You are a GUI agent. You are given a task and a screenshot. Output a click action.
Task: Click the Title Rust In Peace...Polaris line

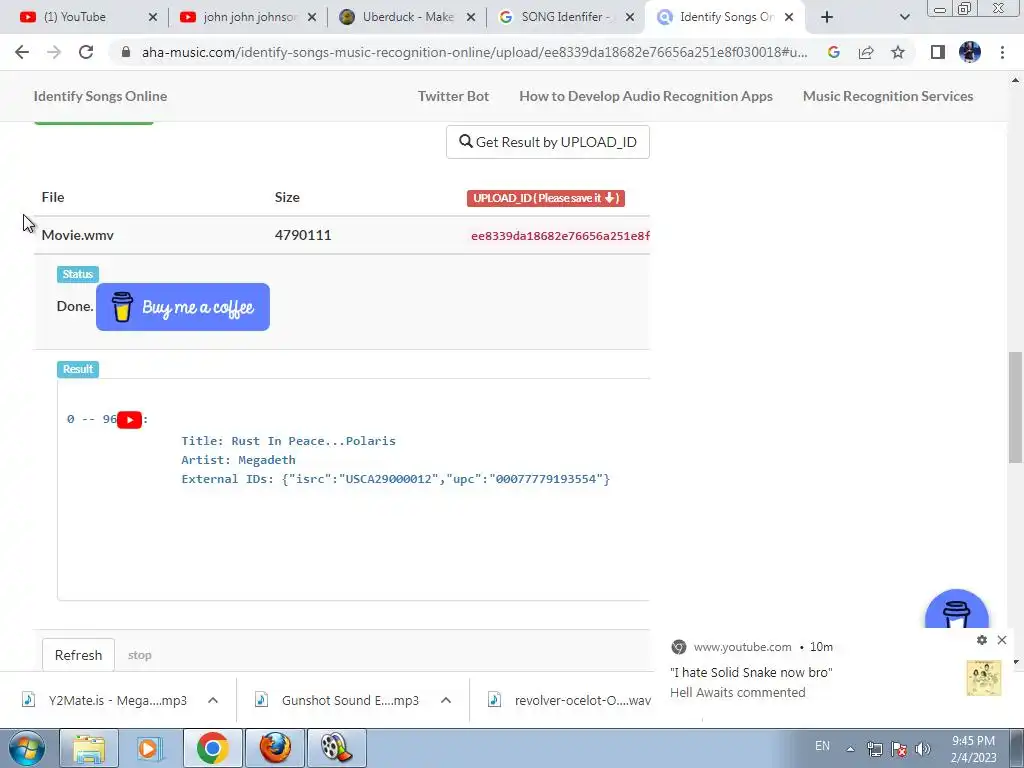(289, 441)
